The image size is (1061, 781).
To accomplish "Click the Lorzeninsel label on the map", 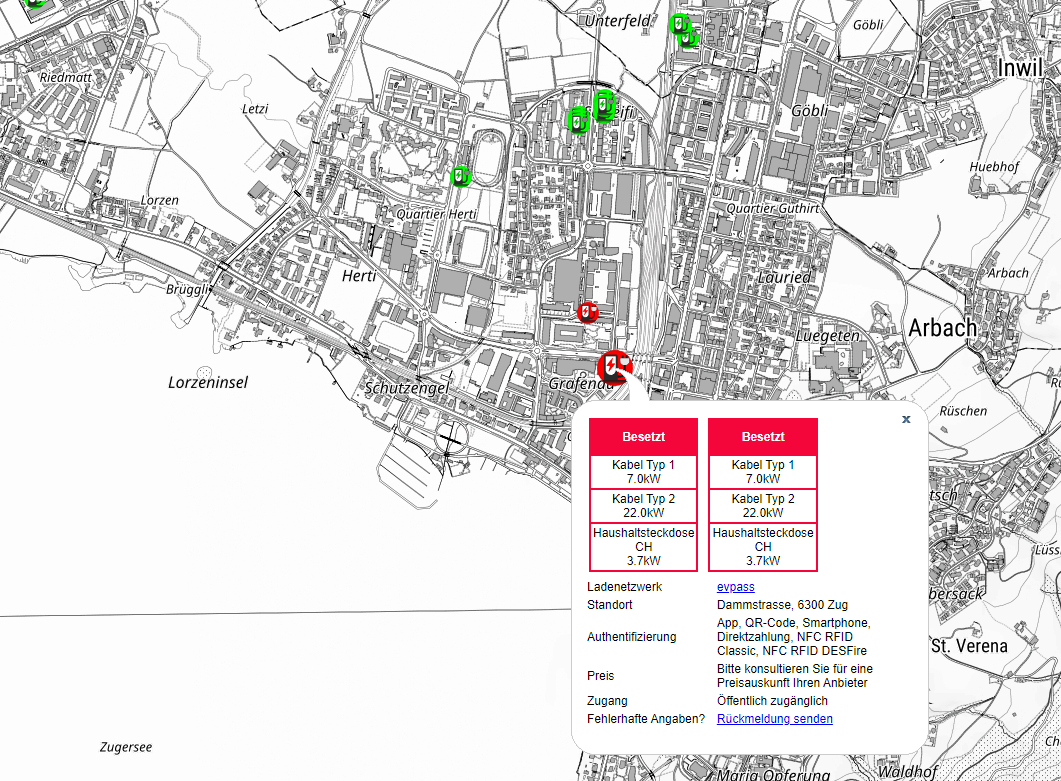I will [x=208, y=382].
